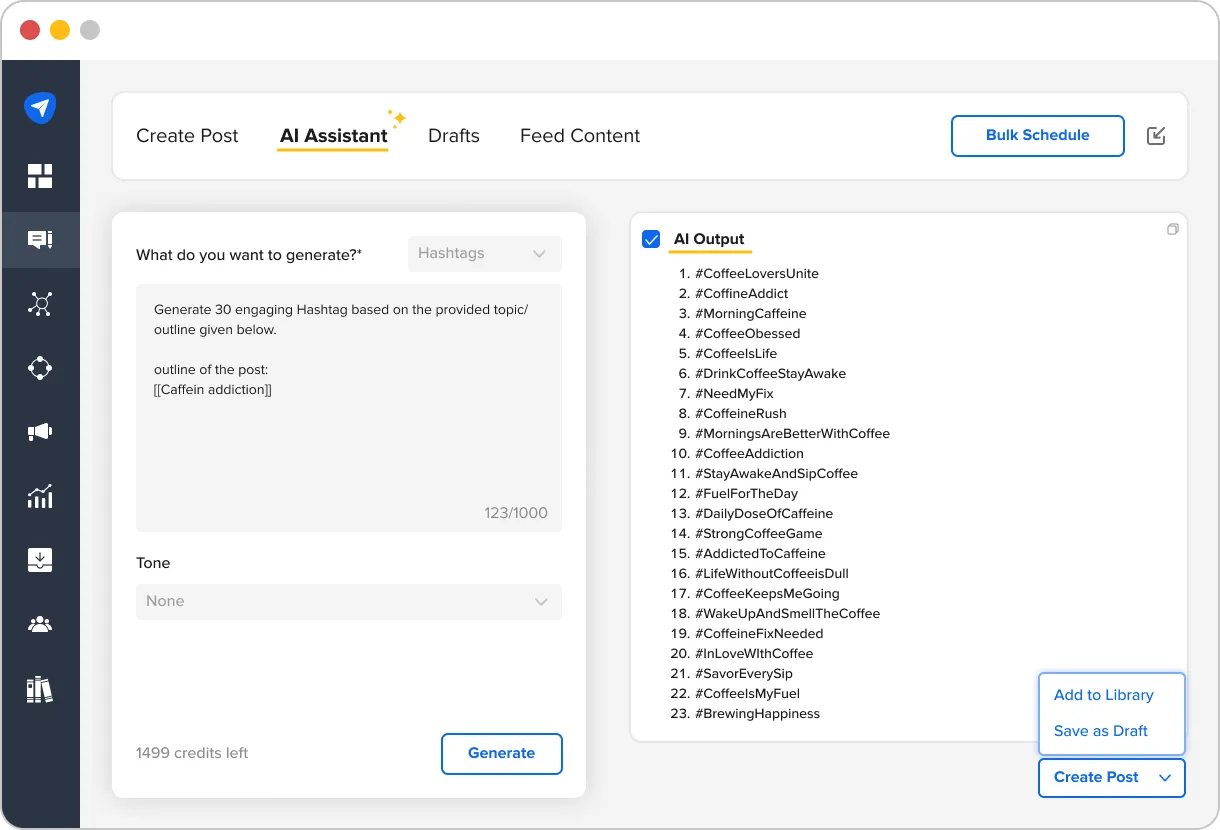Open the team members icon
The height and width of the screenshot is (830, 1220).
click(40, 625)
